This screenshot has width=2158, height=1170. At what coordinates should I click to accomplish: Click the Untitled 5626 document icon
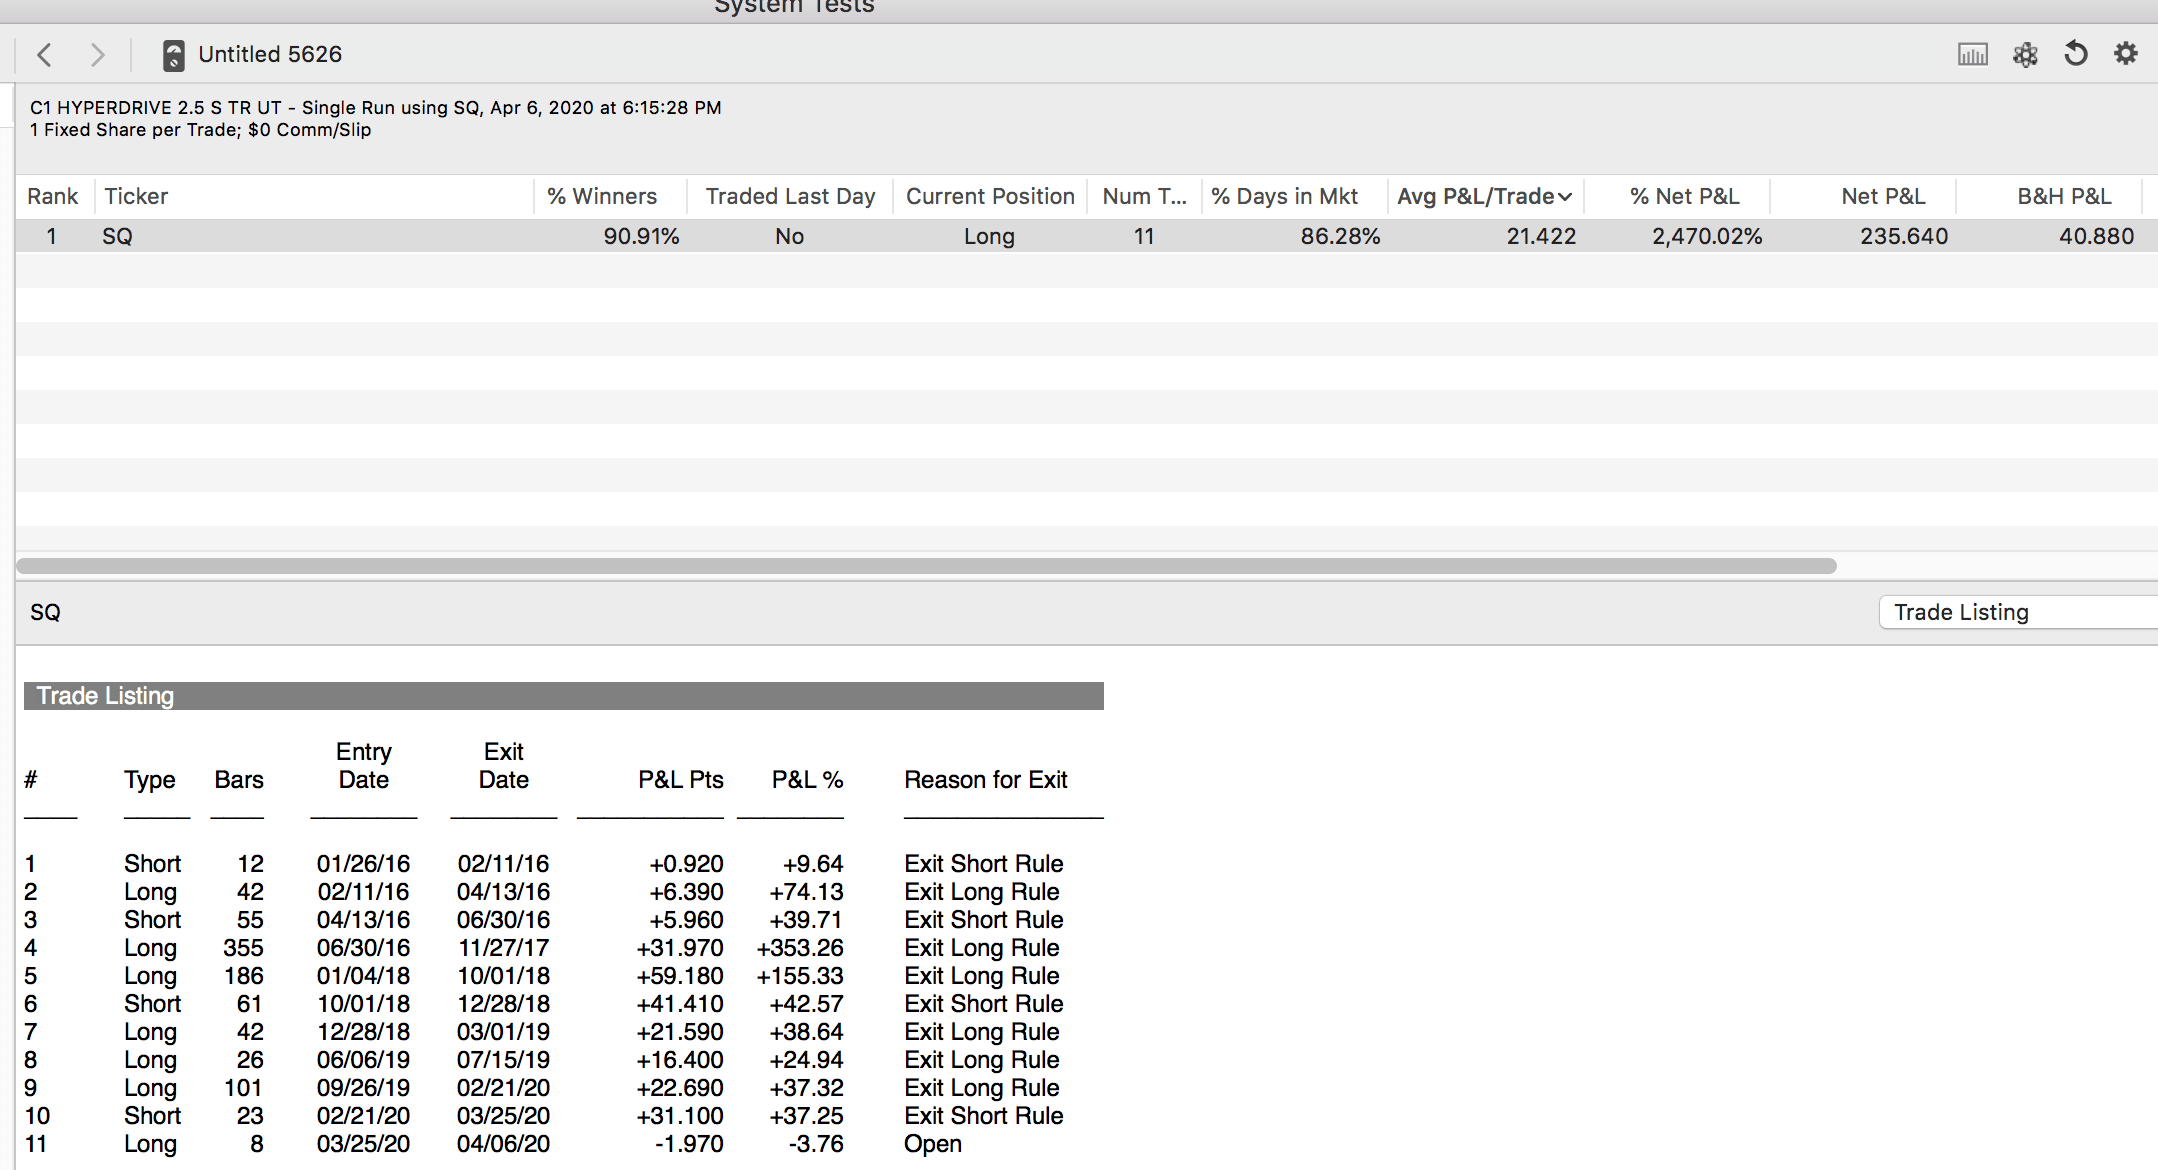click(173, 55)
